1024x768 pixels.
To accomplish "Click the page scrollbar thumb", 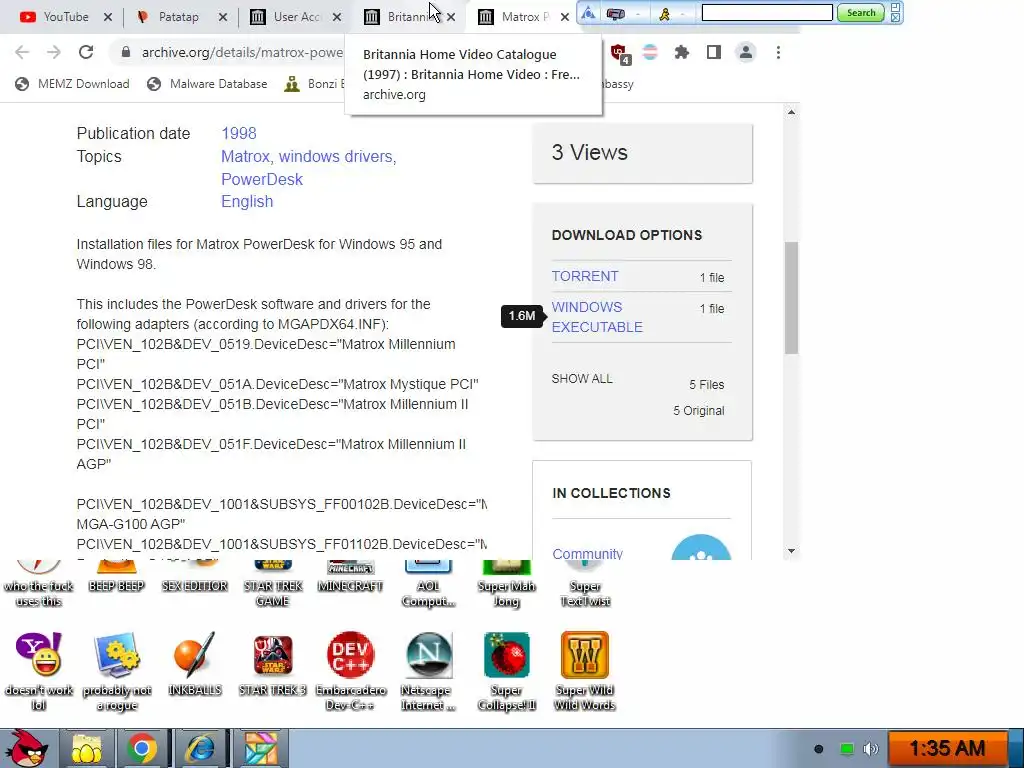I will (791, 298).
